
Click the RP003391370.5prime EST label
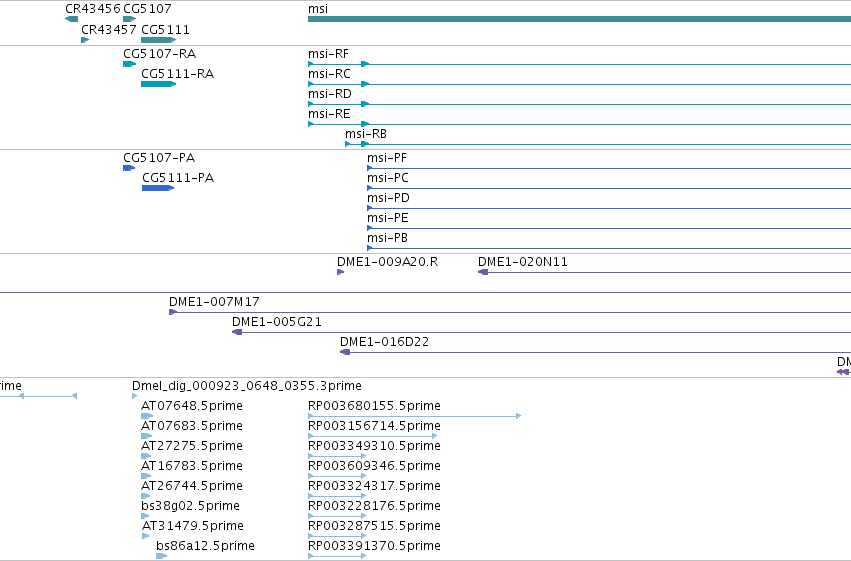tap(374, 546)
